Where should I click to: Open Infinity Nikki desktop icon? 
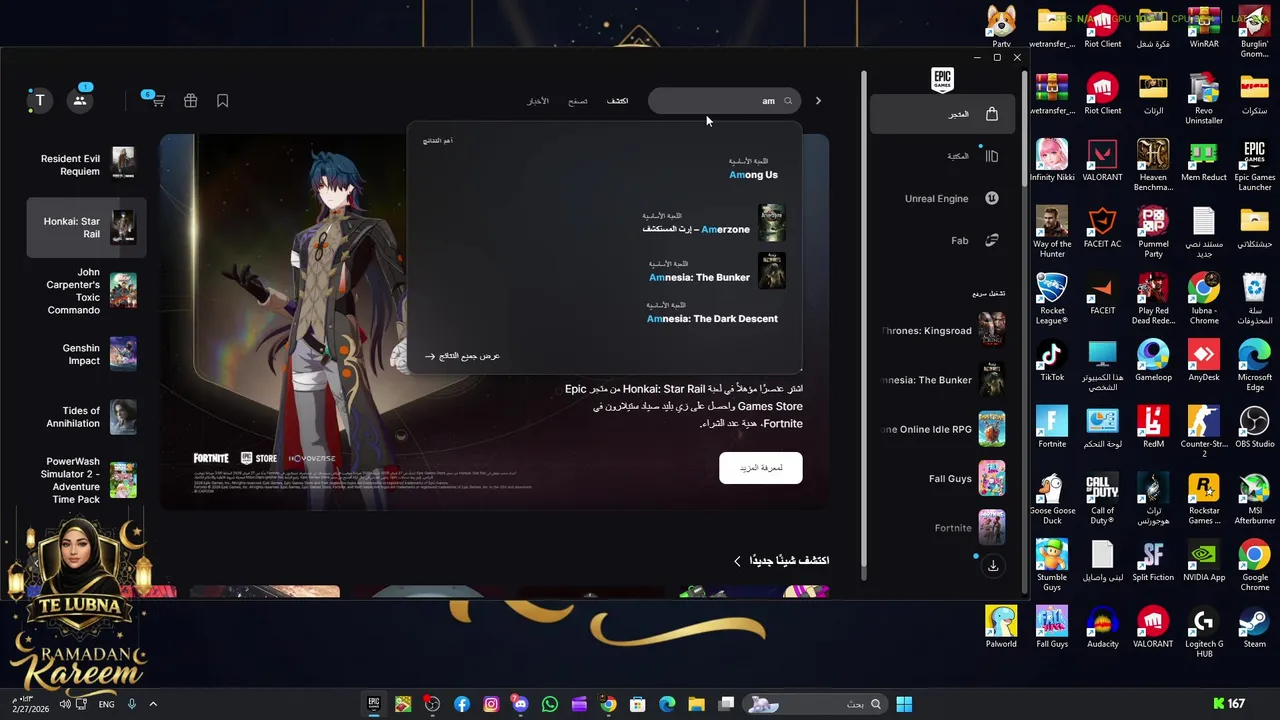[x=1052, y=160]
